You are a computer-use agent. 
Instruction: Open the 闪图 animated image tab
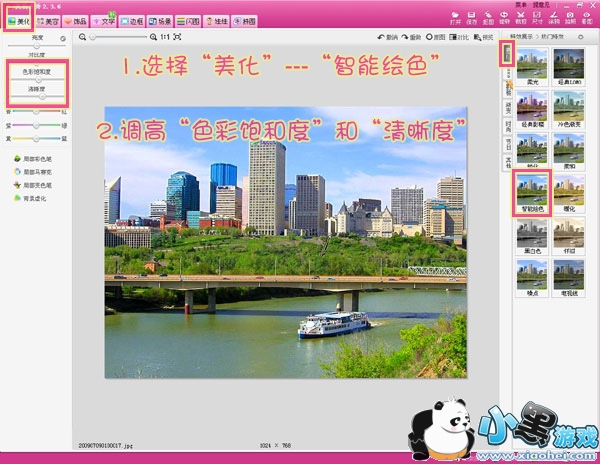coord(188,21)
